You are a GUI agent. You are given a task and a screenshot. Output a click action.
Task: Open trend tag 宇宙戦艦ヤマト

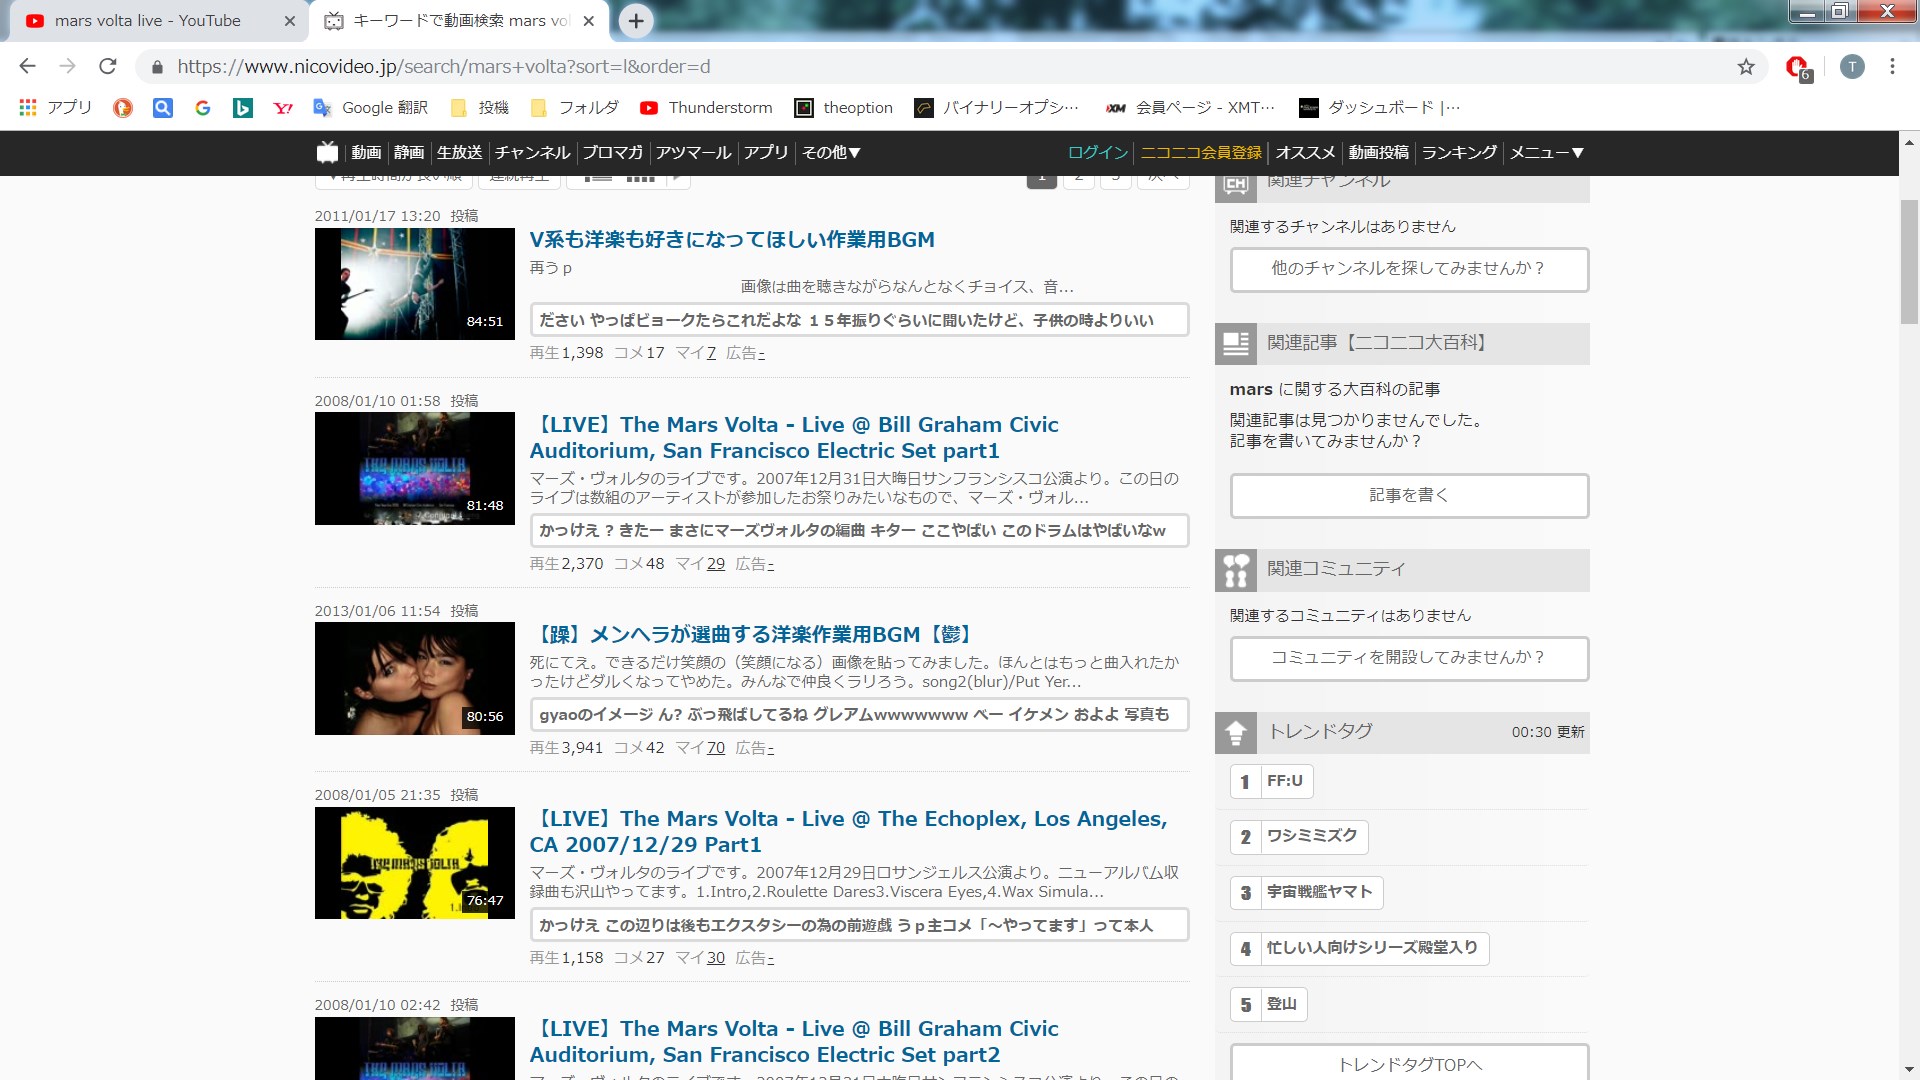[x=1307, y=892]
